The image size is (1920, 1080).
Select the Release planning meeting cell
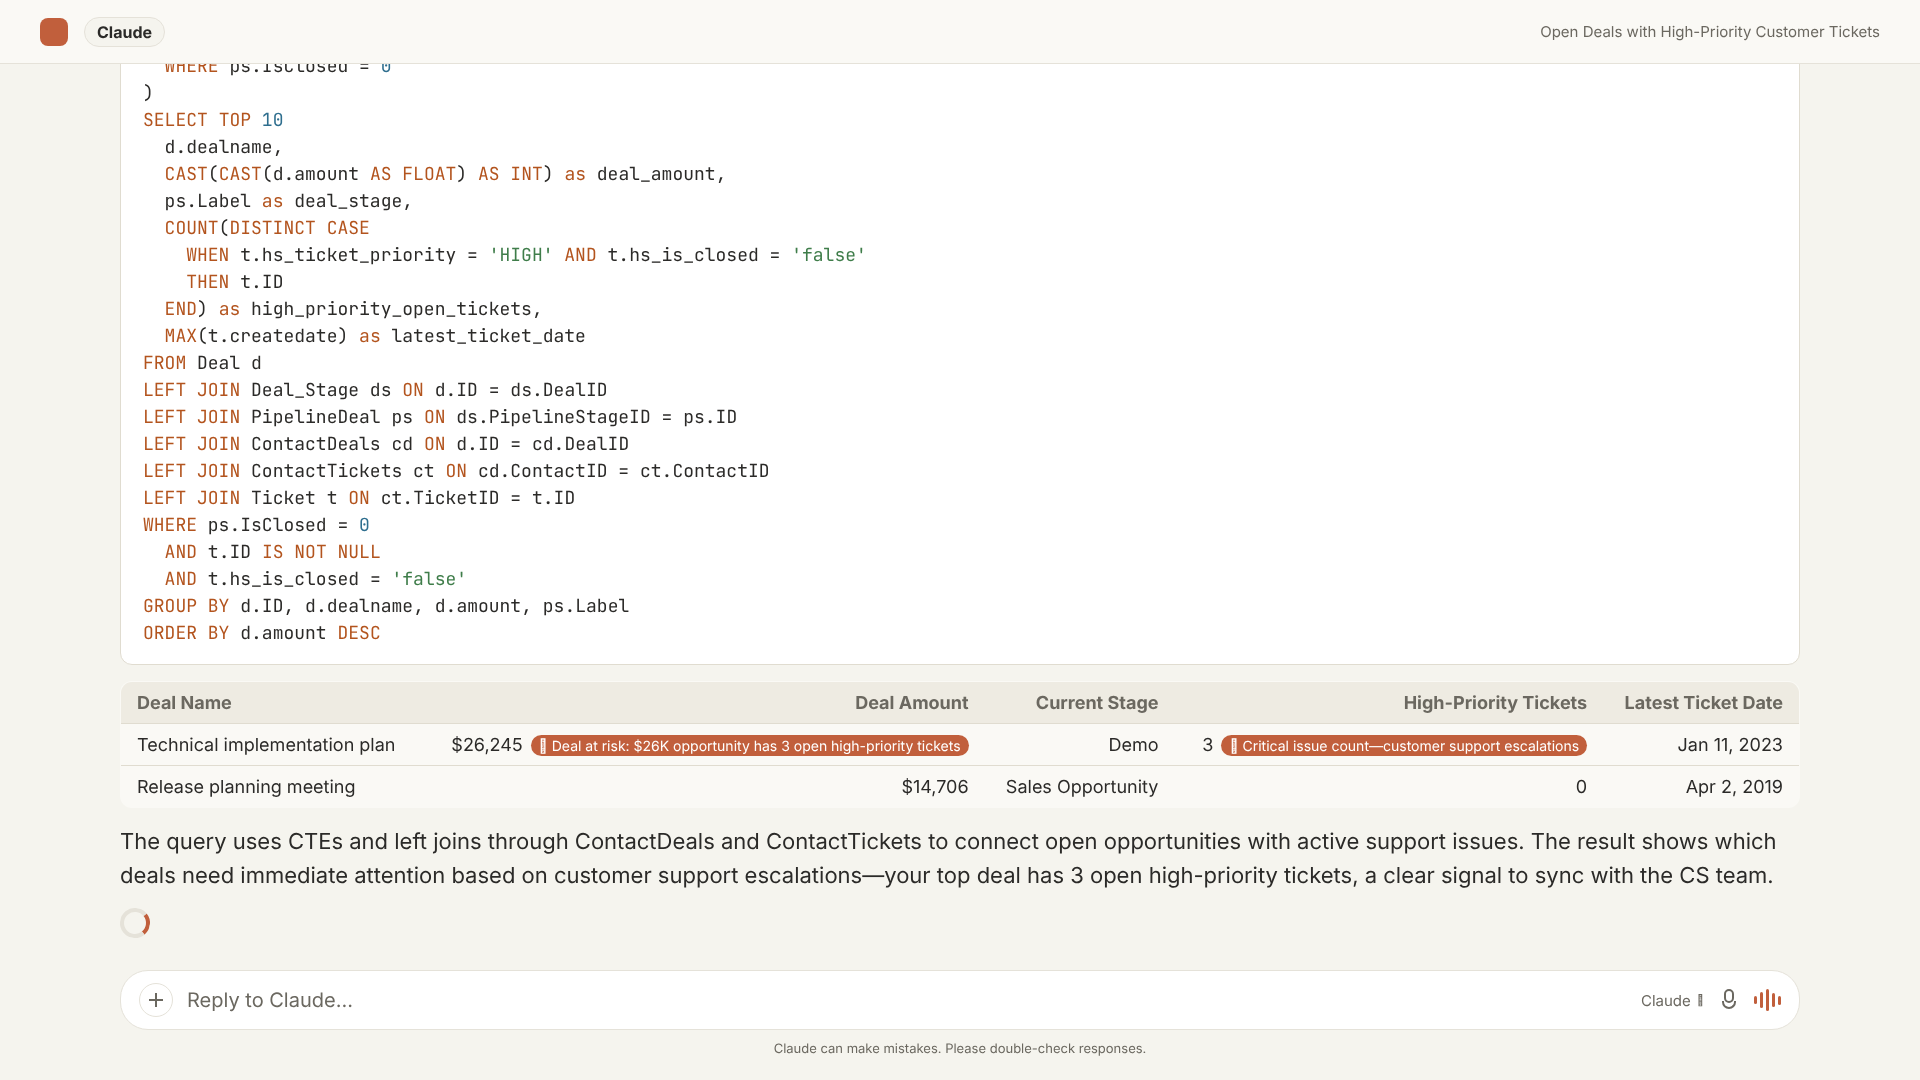pos(246,787)
